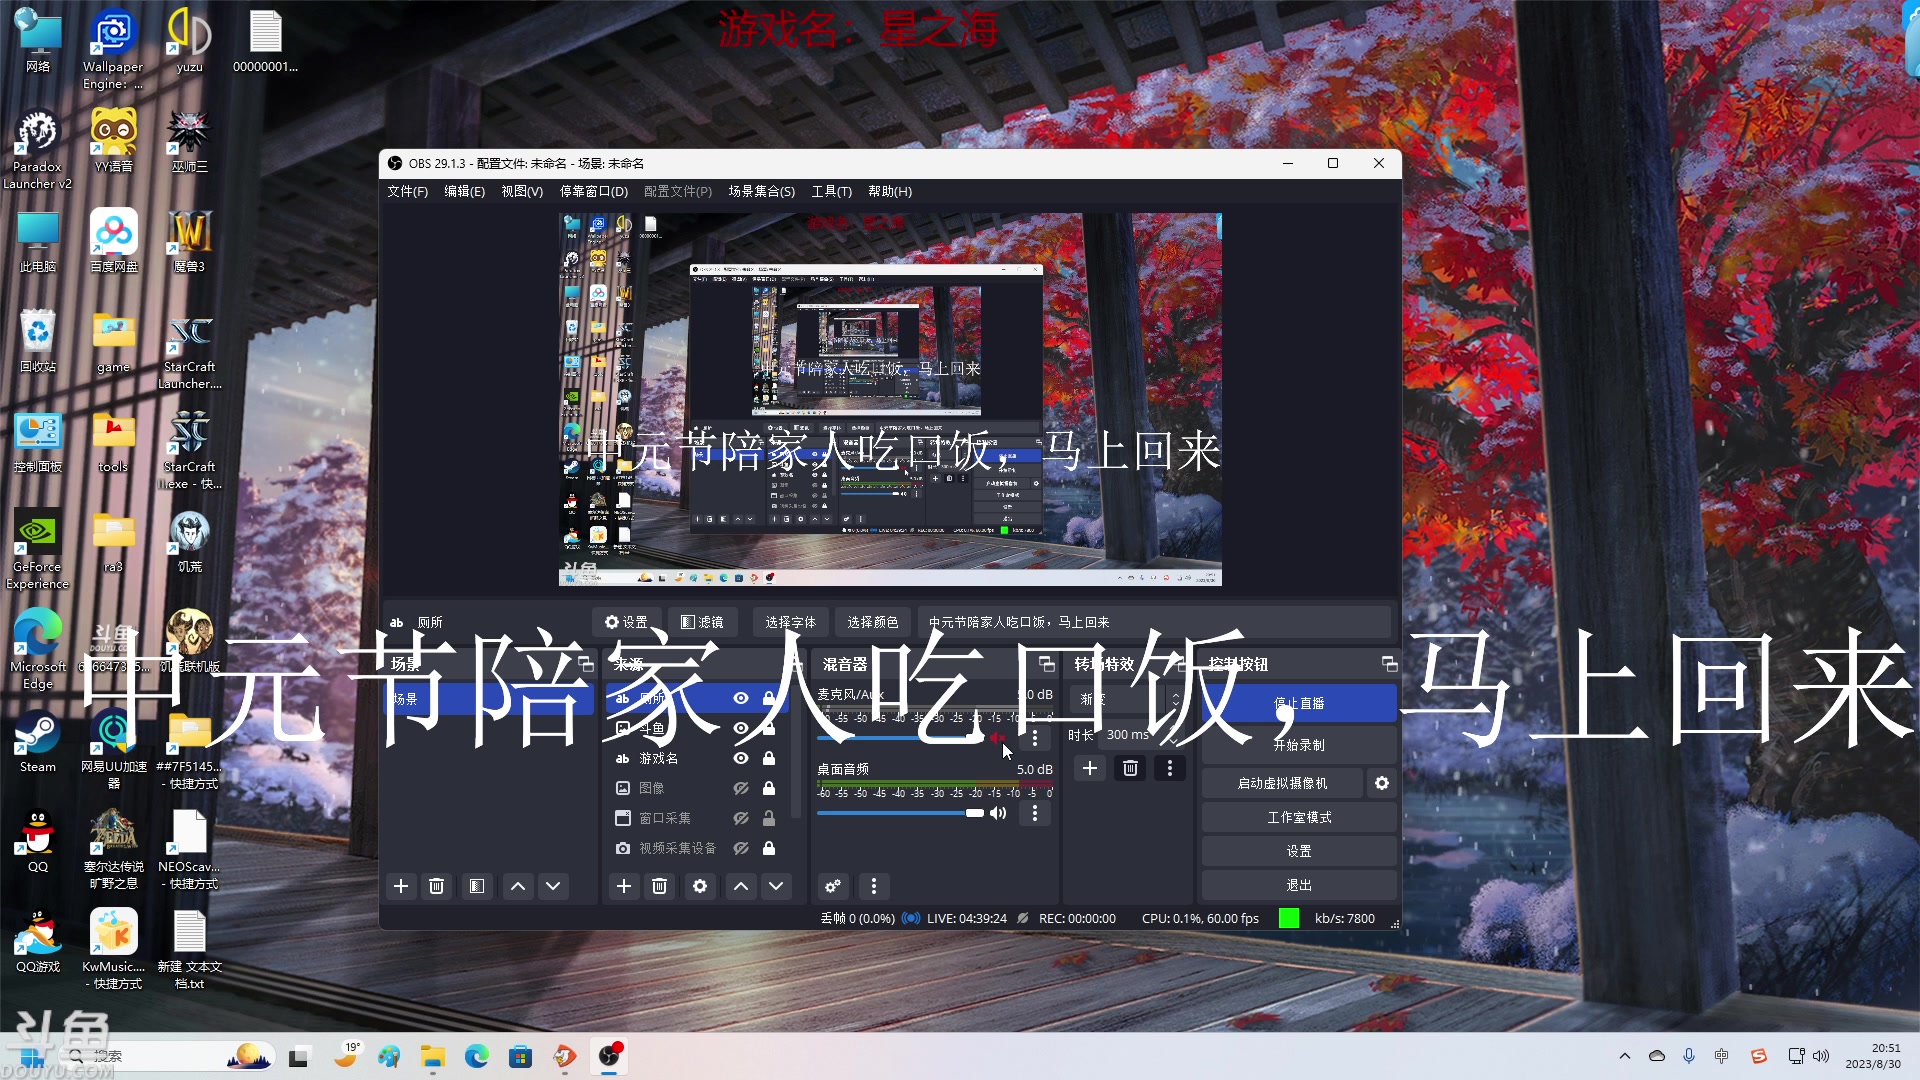
Task: Open transition properties three-dot menu
Action: point(1170,768)
